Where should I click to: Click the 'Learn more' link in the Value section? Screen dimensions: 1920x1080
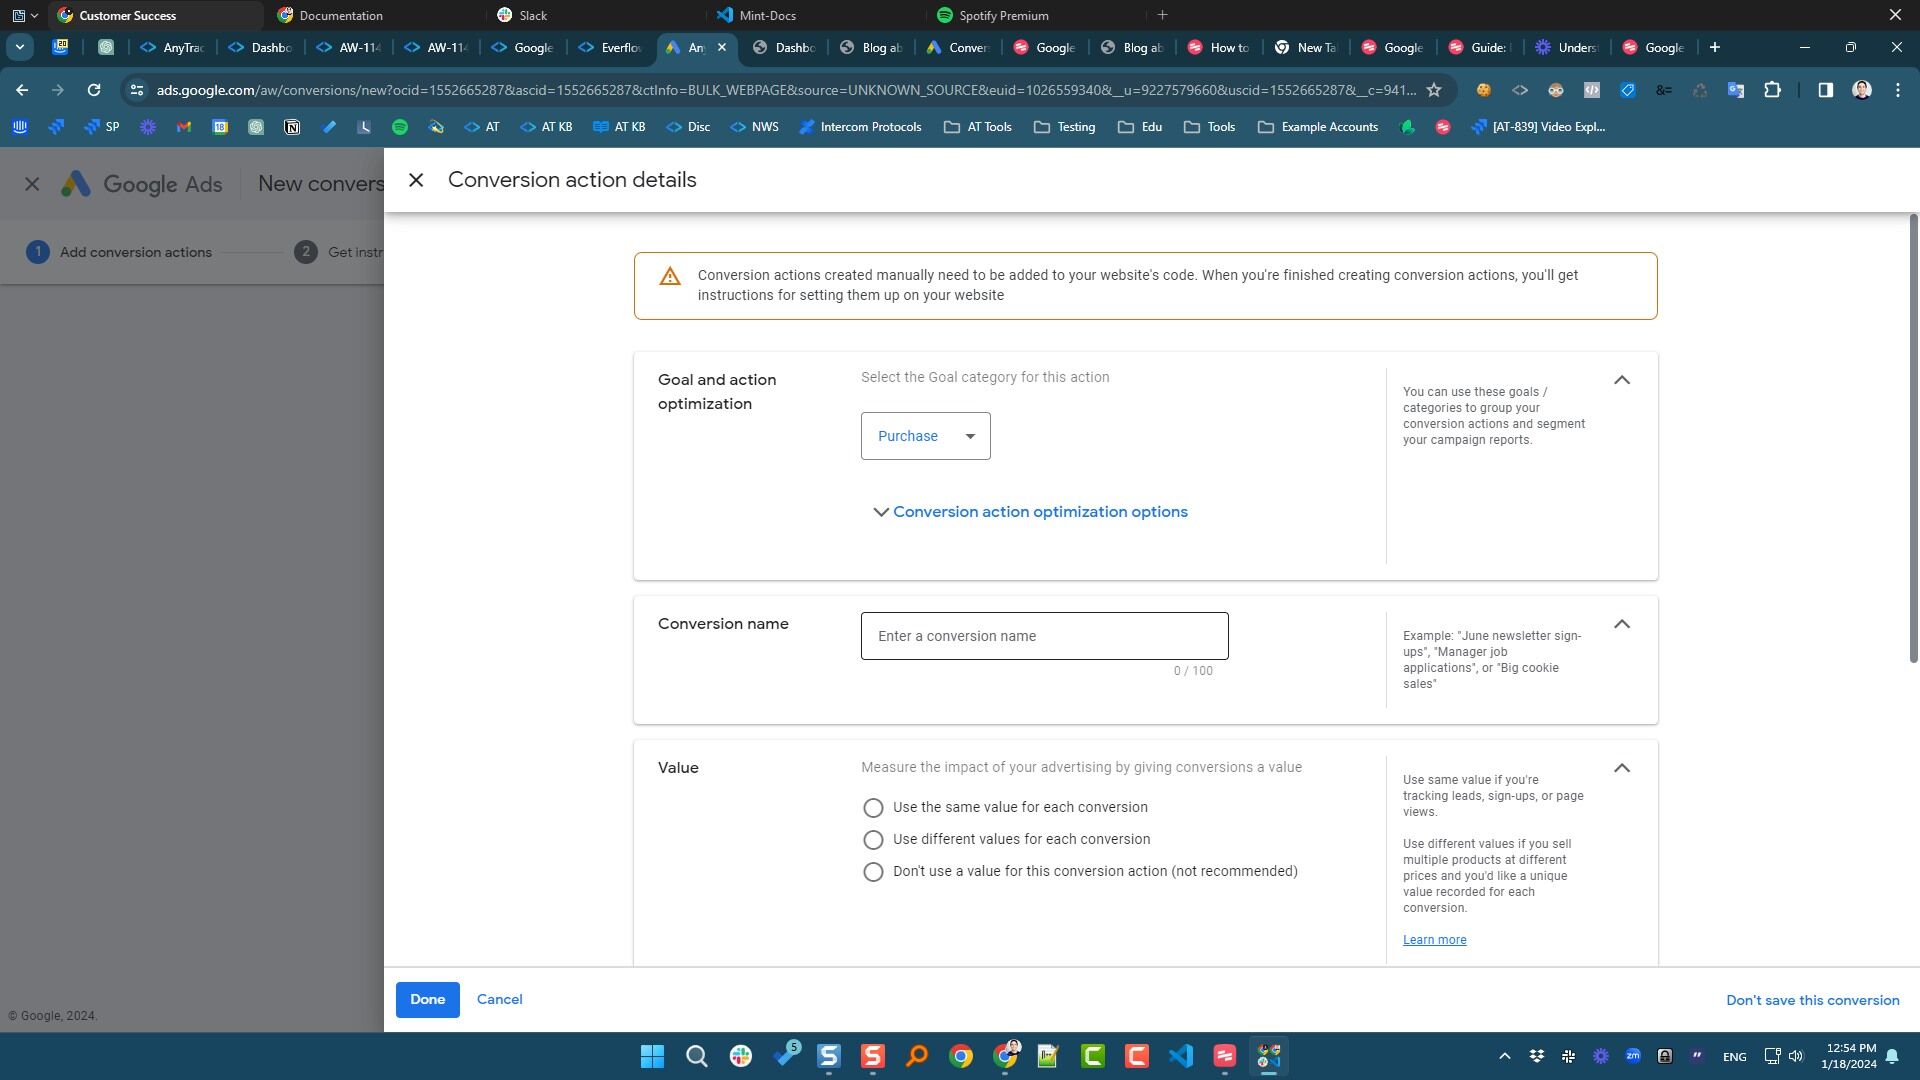click(1434, 939)
